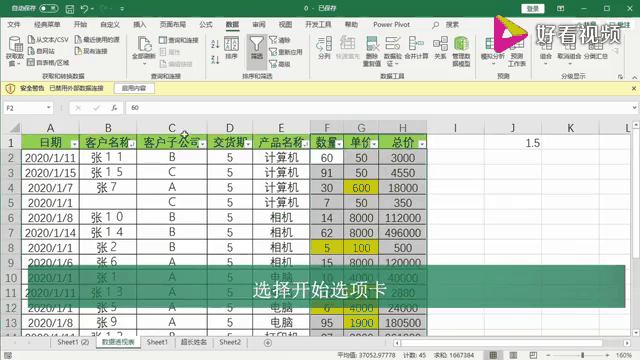Open filter dropdown on 交货期 header
The width and height of the screenshot is (640, 360).
pos(248,144)
